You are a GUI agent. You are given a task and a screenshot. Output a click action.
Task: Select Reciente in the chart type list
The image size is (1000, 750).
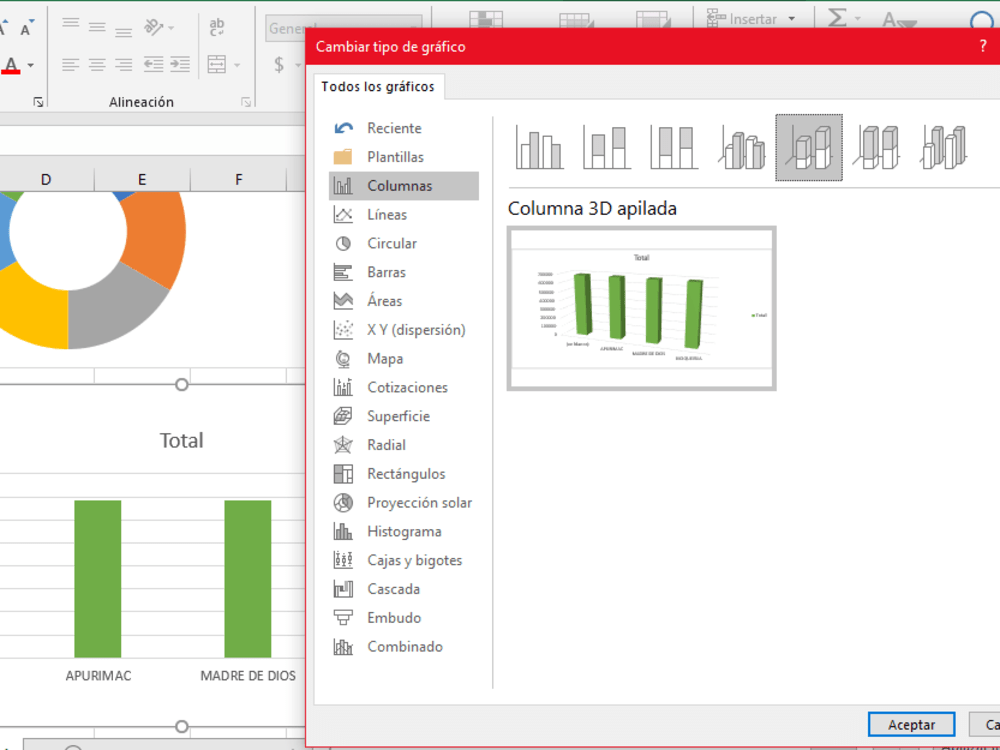pyautogui.click(x=404, y=128)
